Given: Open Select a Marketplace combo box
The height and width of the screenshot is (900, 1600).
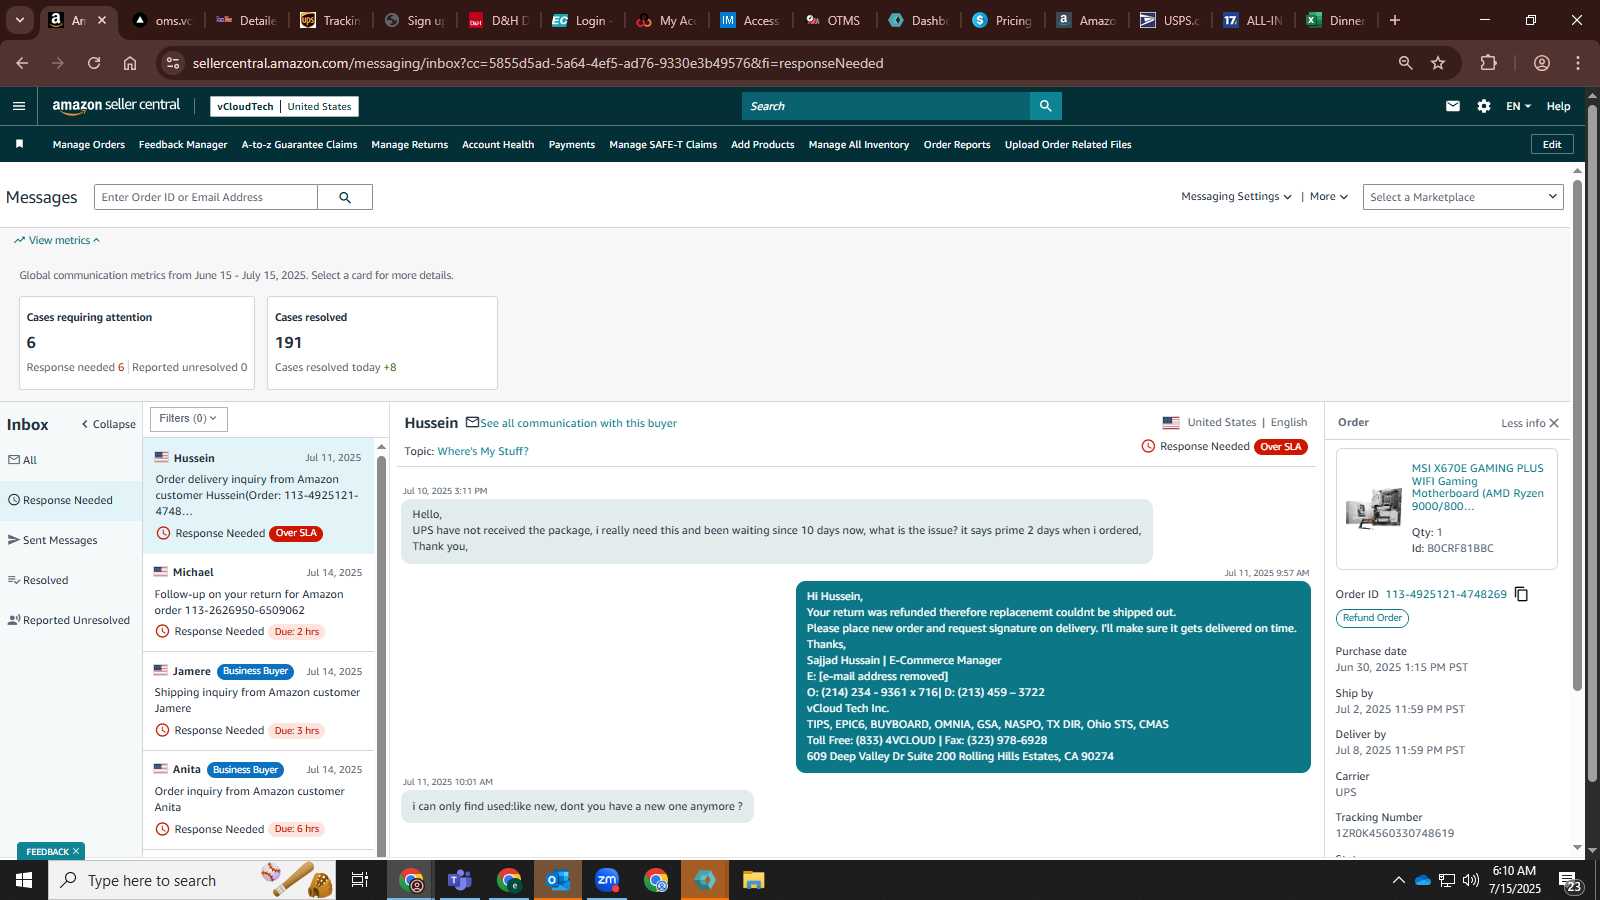Looking at the screenshot, I should tap(1463, 197).
